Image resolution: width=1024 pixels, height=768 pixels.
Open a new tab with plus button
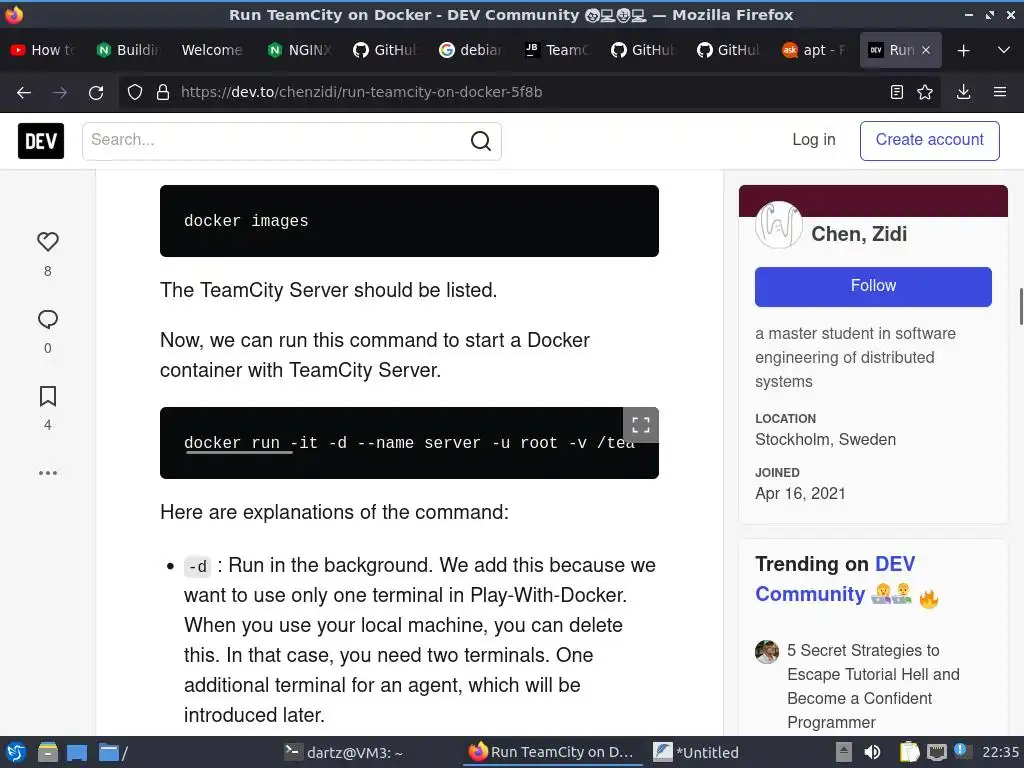(963, 50)
